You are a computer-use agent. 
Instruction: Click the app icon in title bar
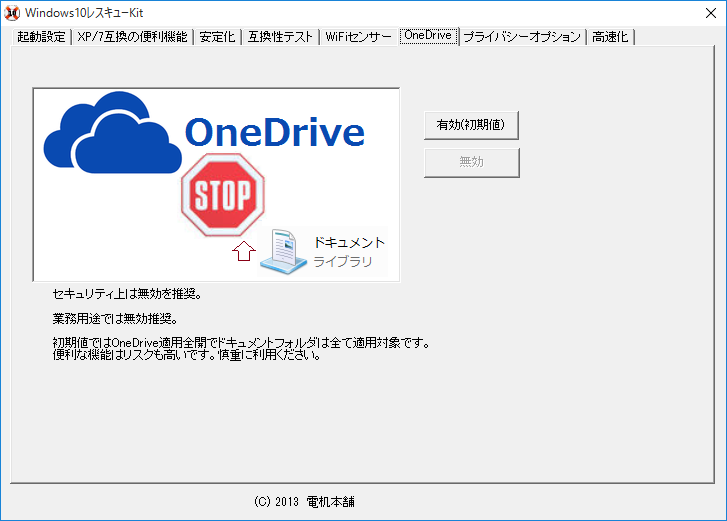pyautogui.click(x=13, y=12)
